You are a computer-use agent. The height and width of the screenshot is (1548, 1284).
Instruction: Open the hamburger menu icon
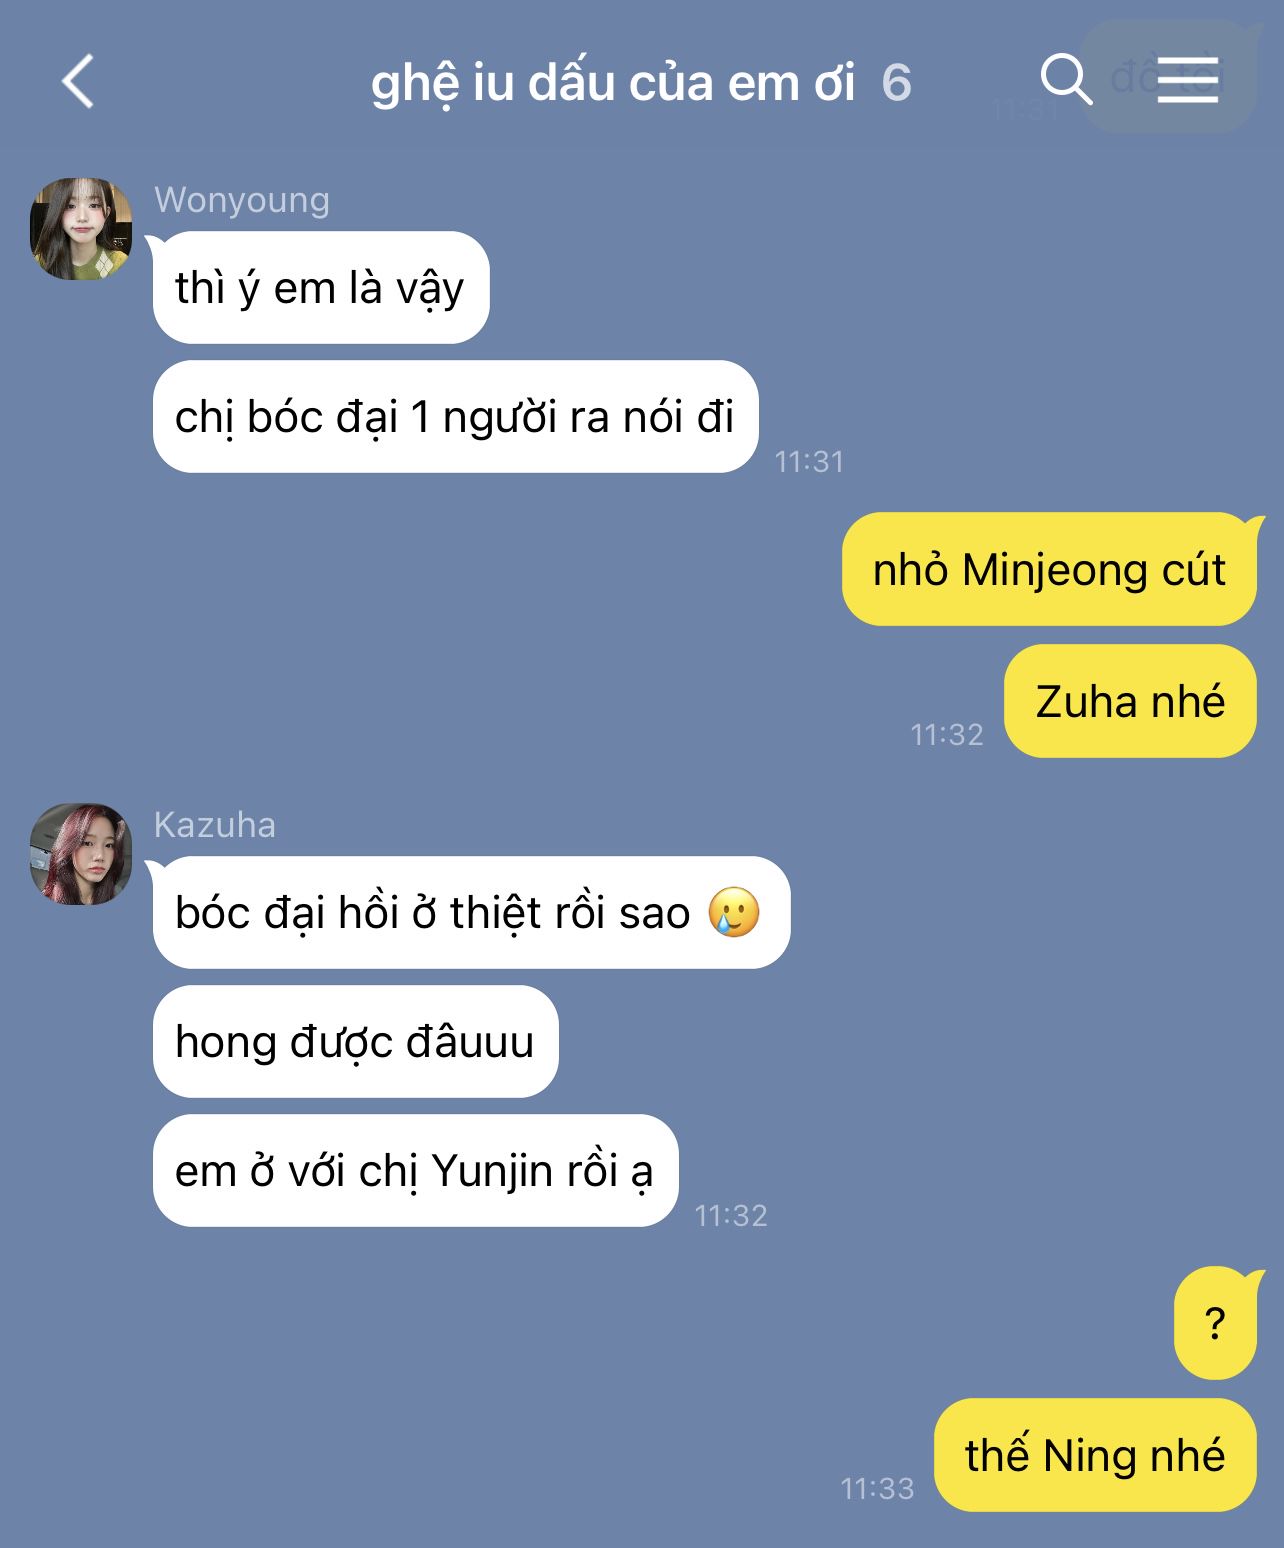click(x=1188, y=79)
